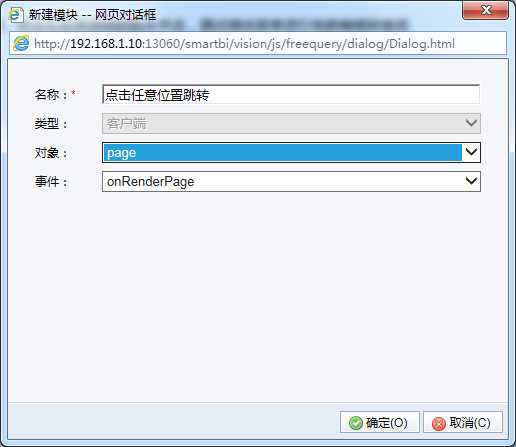516x447 pixels.
Task: Click the IE icon in title bar
Action: click(x=16, y=15)
